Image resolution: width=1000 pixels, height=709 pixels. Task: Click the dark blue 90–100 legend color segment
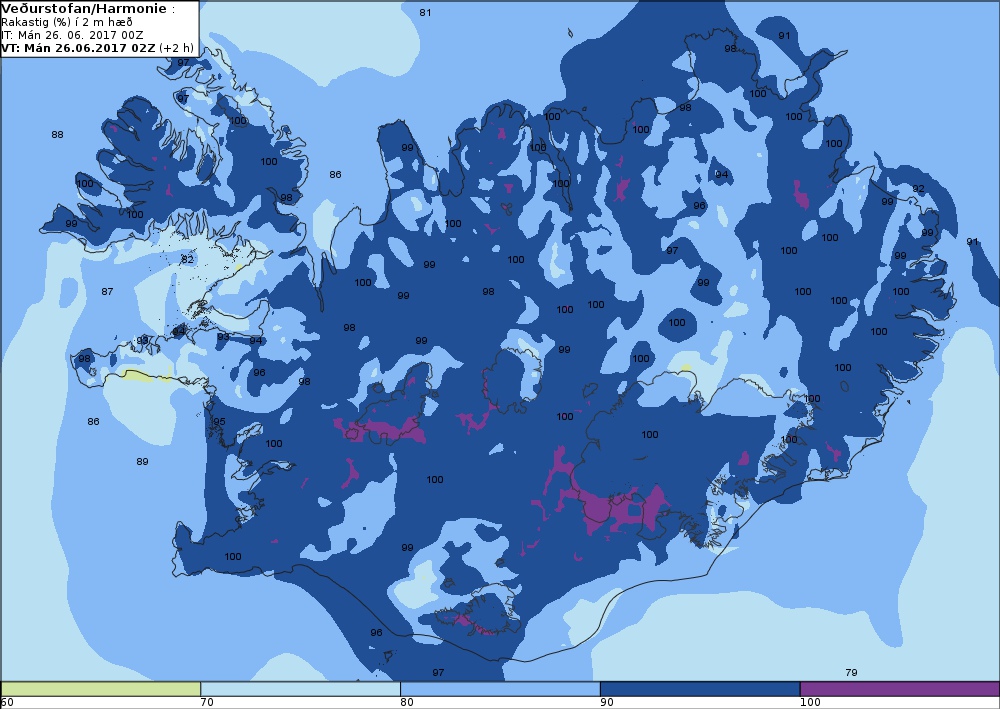point(700,689)
